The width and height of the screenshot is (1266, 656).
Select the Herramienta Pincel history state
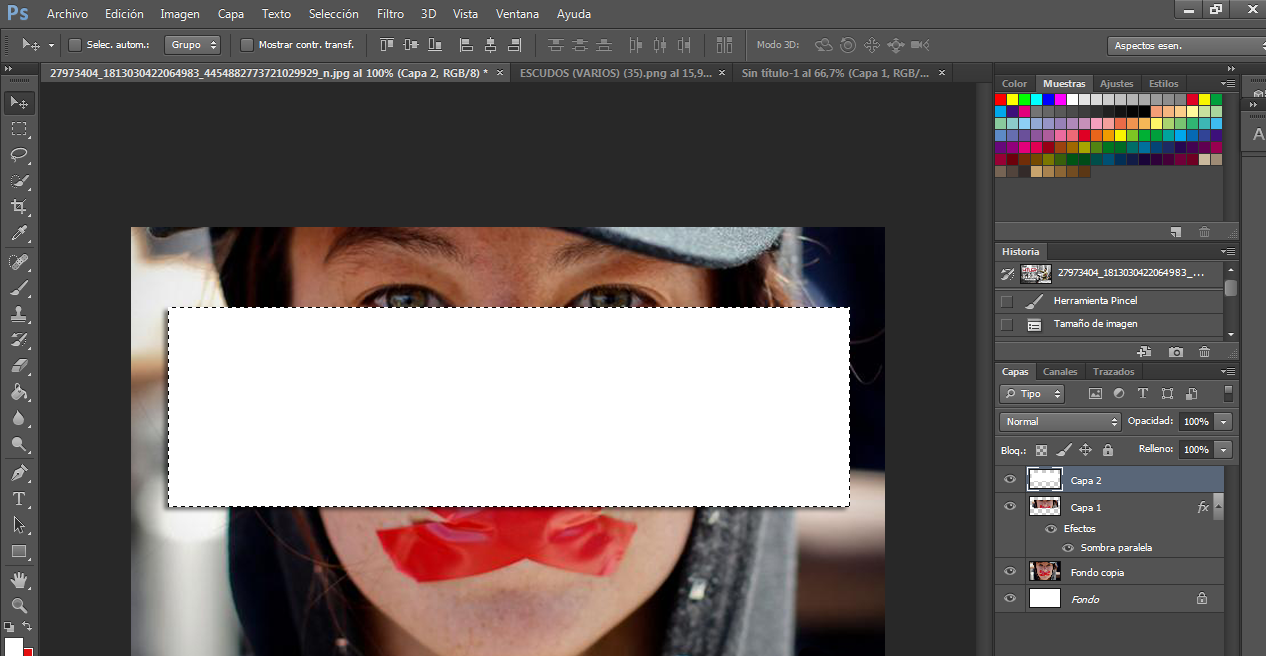(1095, 301)
